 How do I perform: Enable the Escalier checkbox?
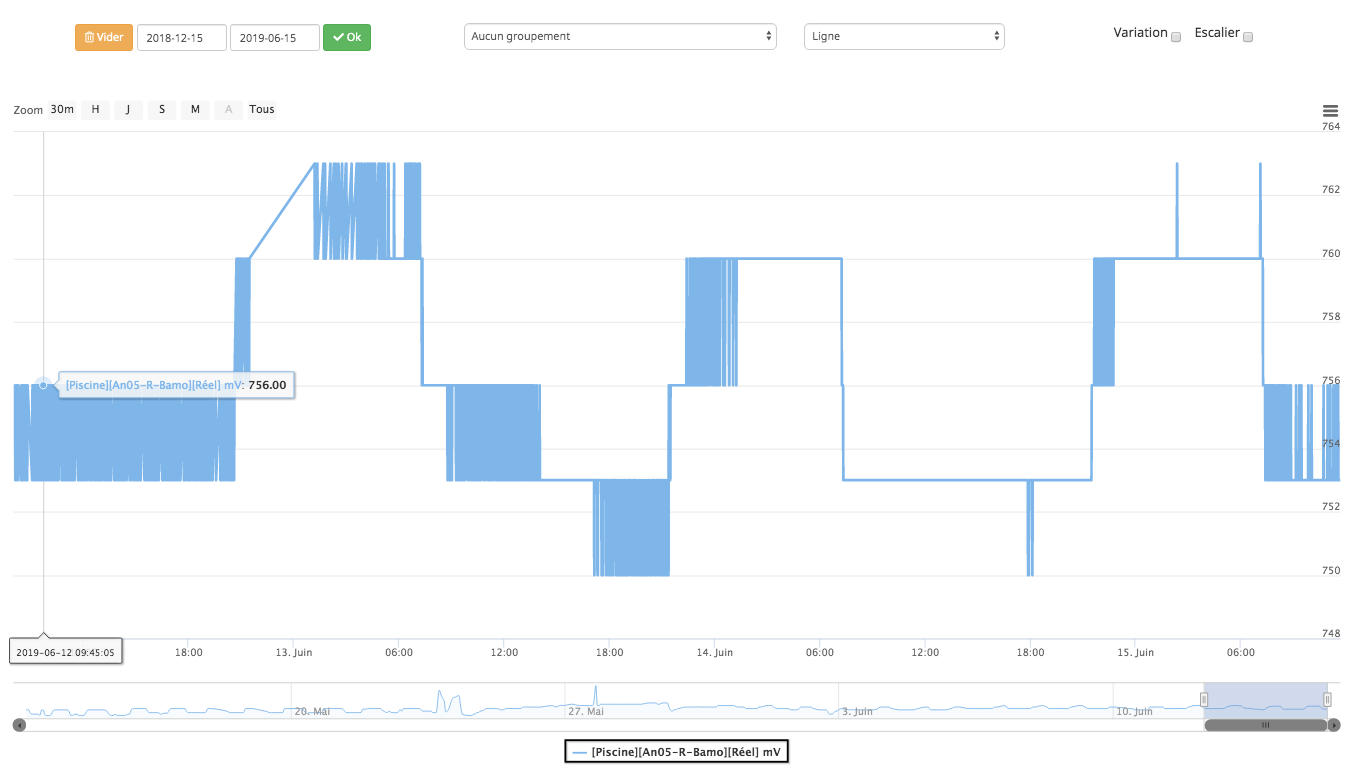point(1248,37)
